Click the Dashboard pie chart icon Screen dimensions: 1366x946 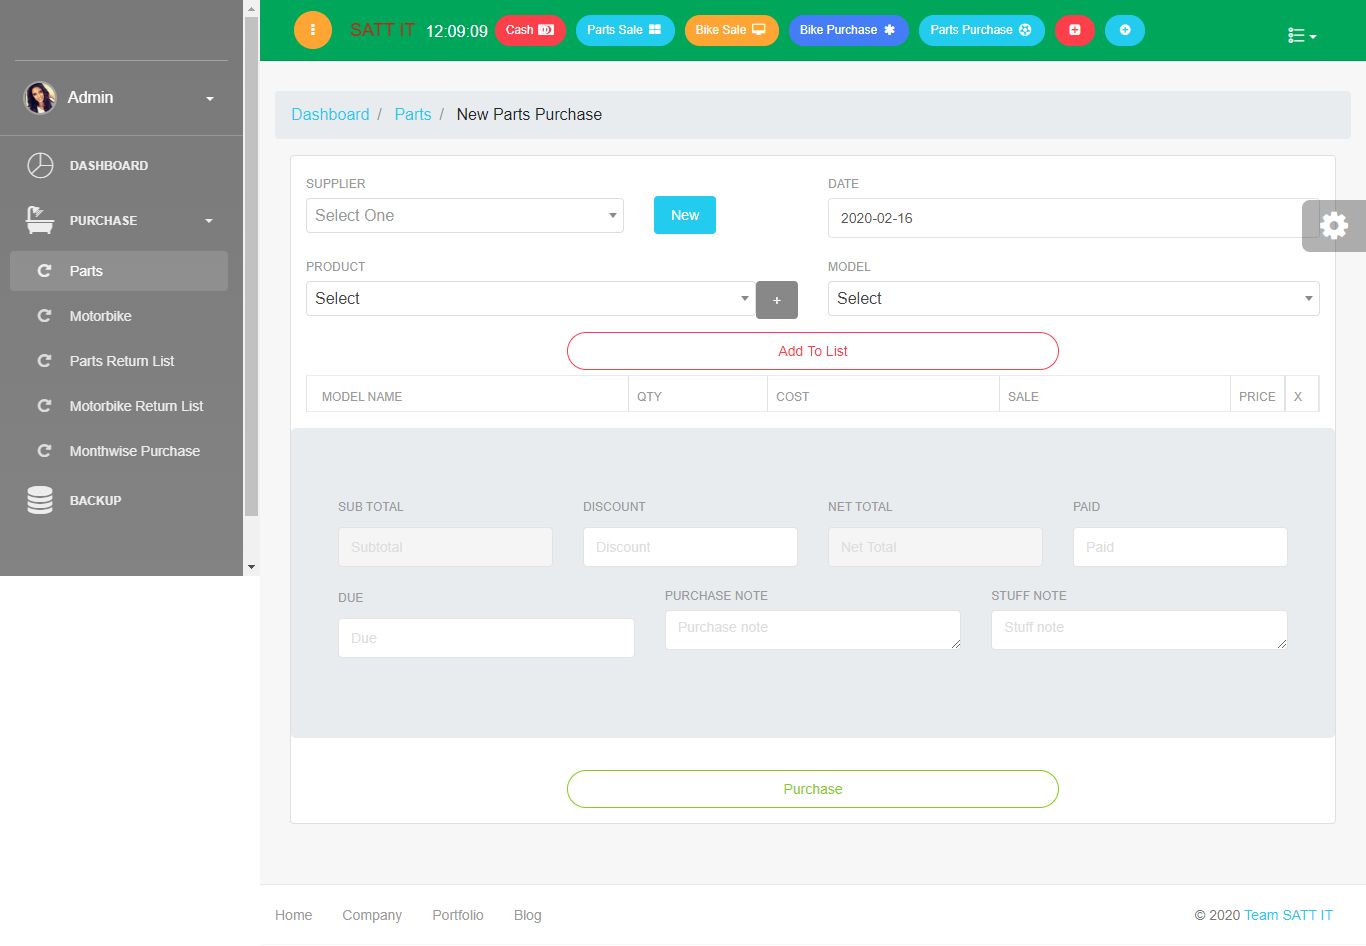(x=40, y=165)
